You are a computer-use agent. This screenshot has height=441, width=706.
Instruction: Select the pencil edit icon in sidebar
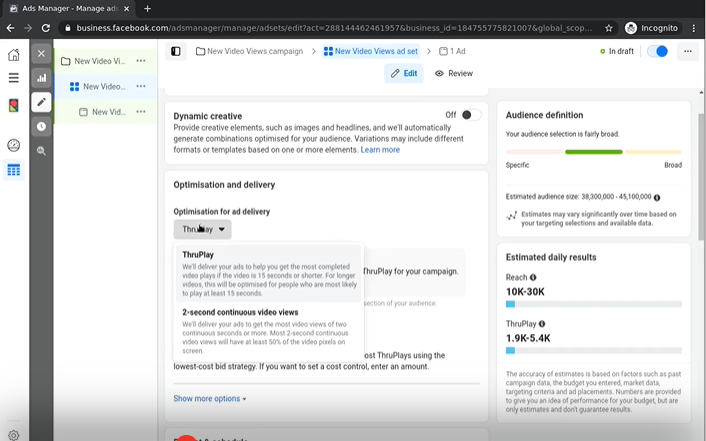click(x=41, y=102)
